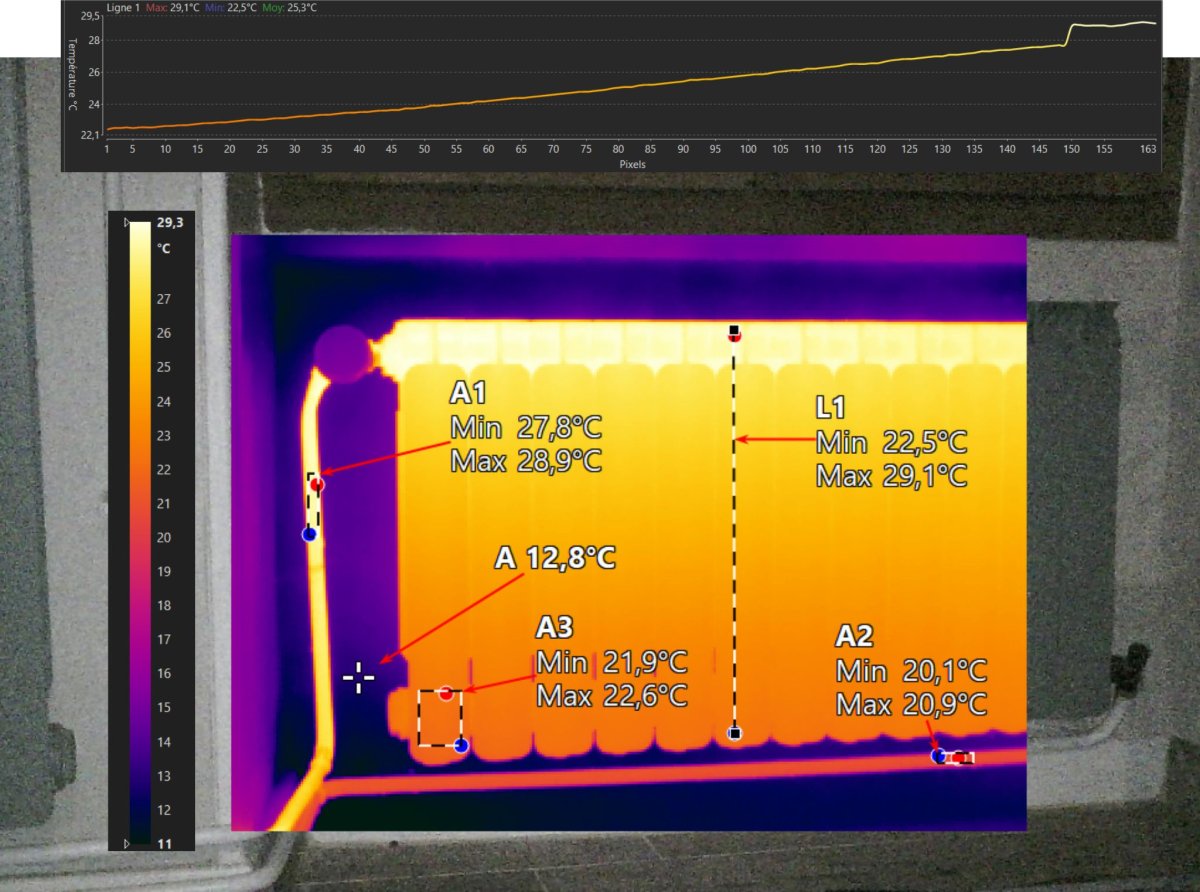Select the blue min marker of area A2
The height and width of the screenshot is (892, 1200).
[x=939, y=756]
